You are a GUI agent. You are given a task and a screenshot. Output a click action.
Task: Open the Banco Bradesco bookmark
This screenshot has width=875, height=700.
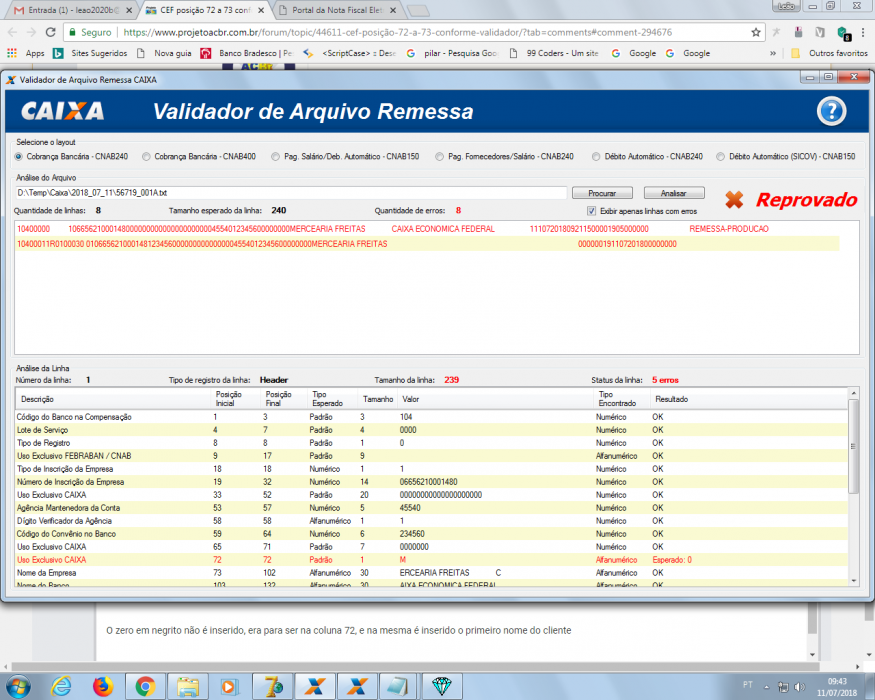click(x=247, y=53)
